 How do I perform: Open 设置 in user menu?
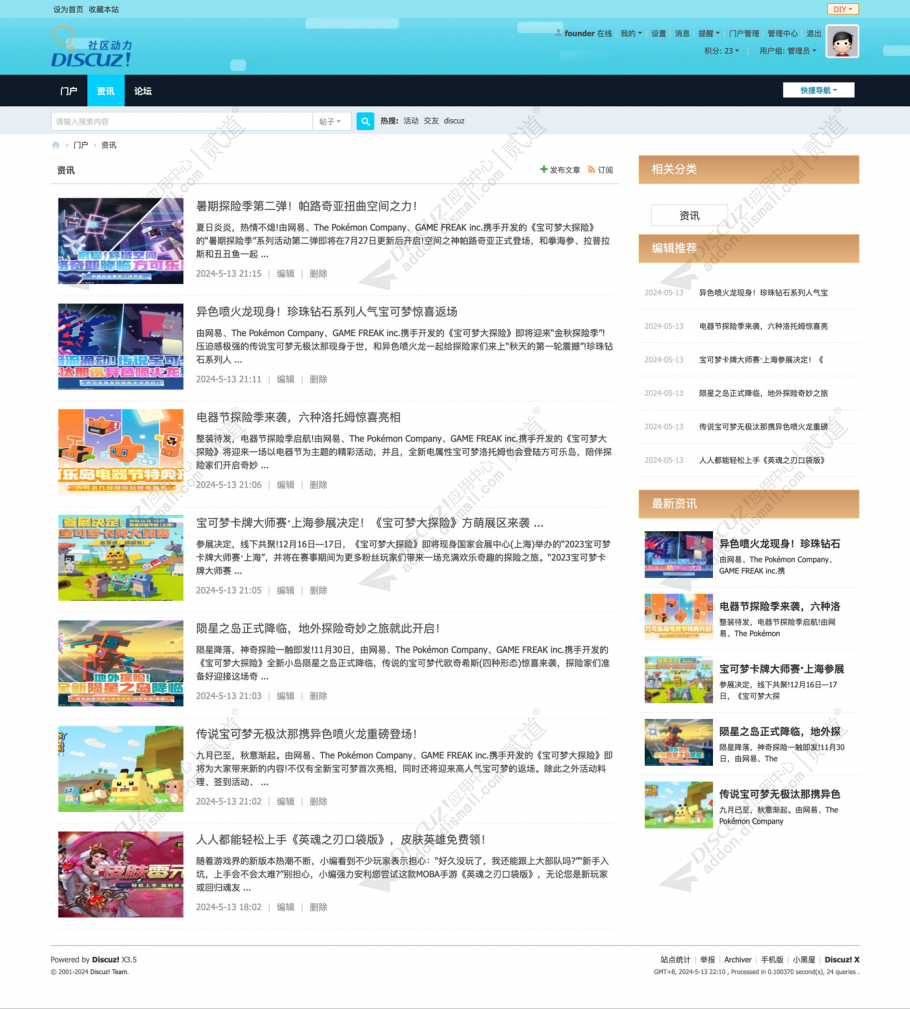tap(658, 33)
